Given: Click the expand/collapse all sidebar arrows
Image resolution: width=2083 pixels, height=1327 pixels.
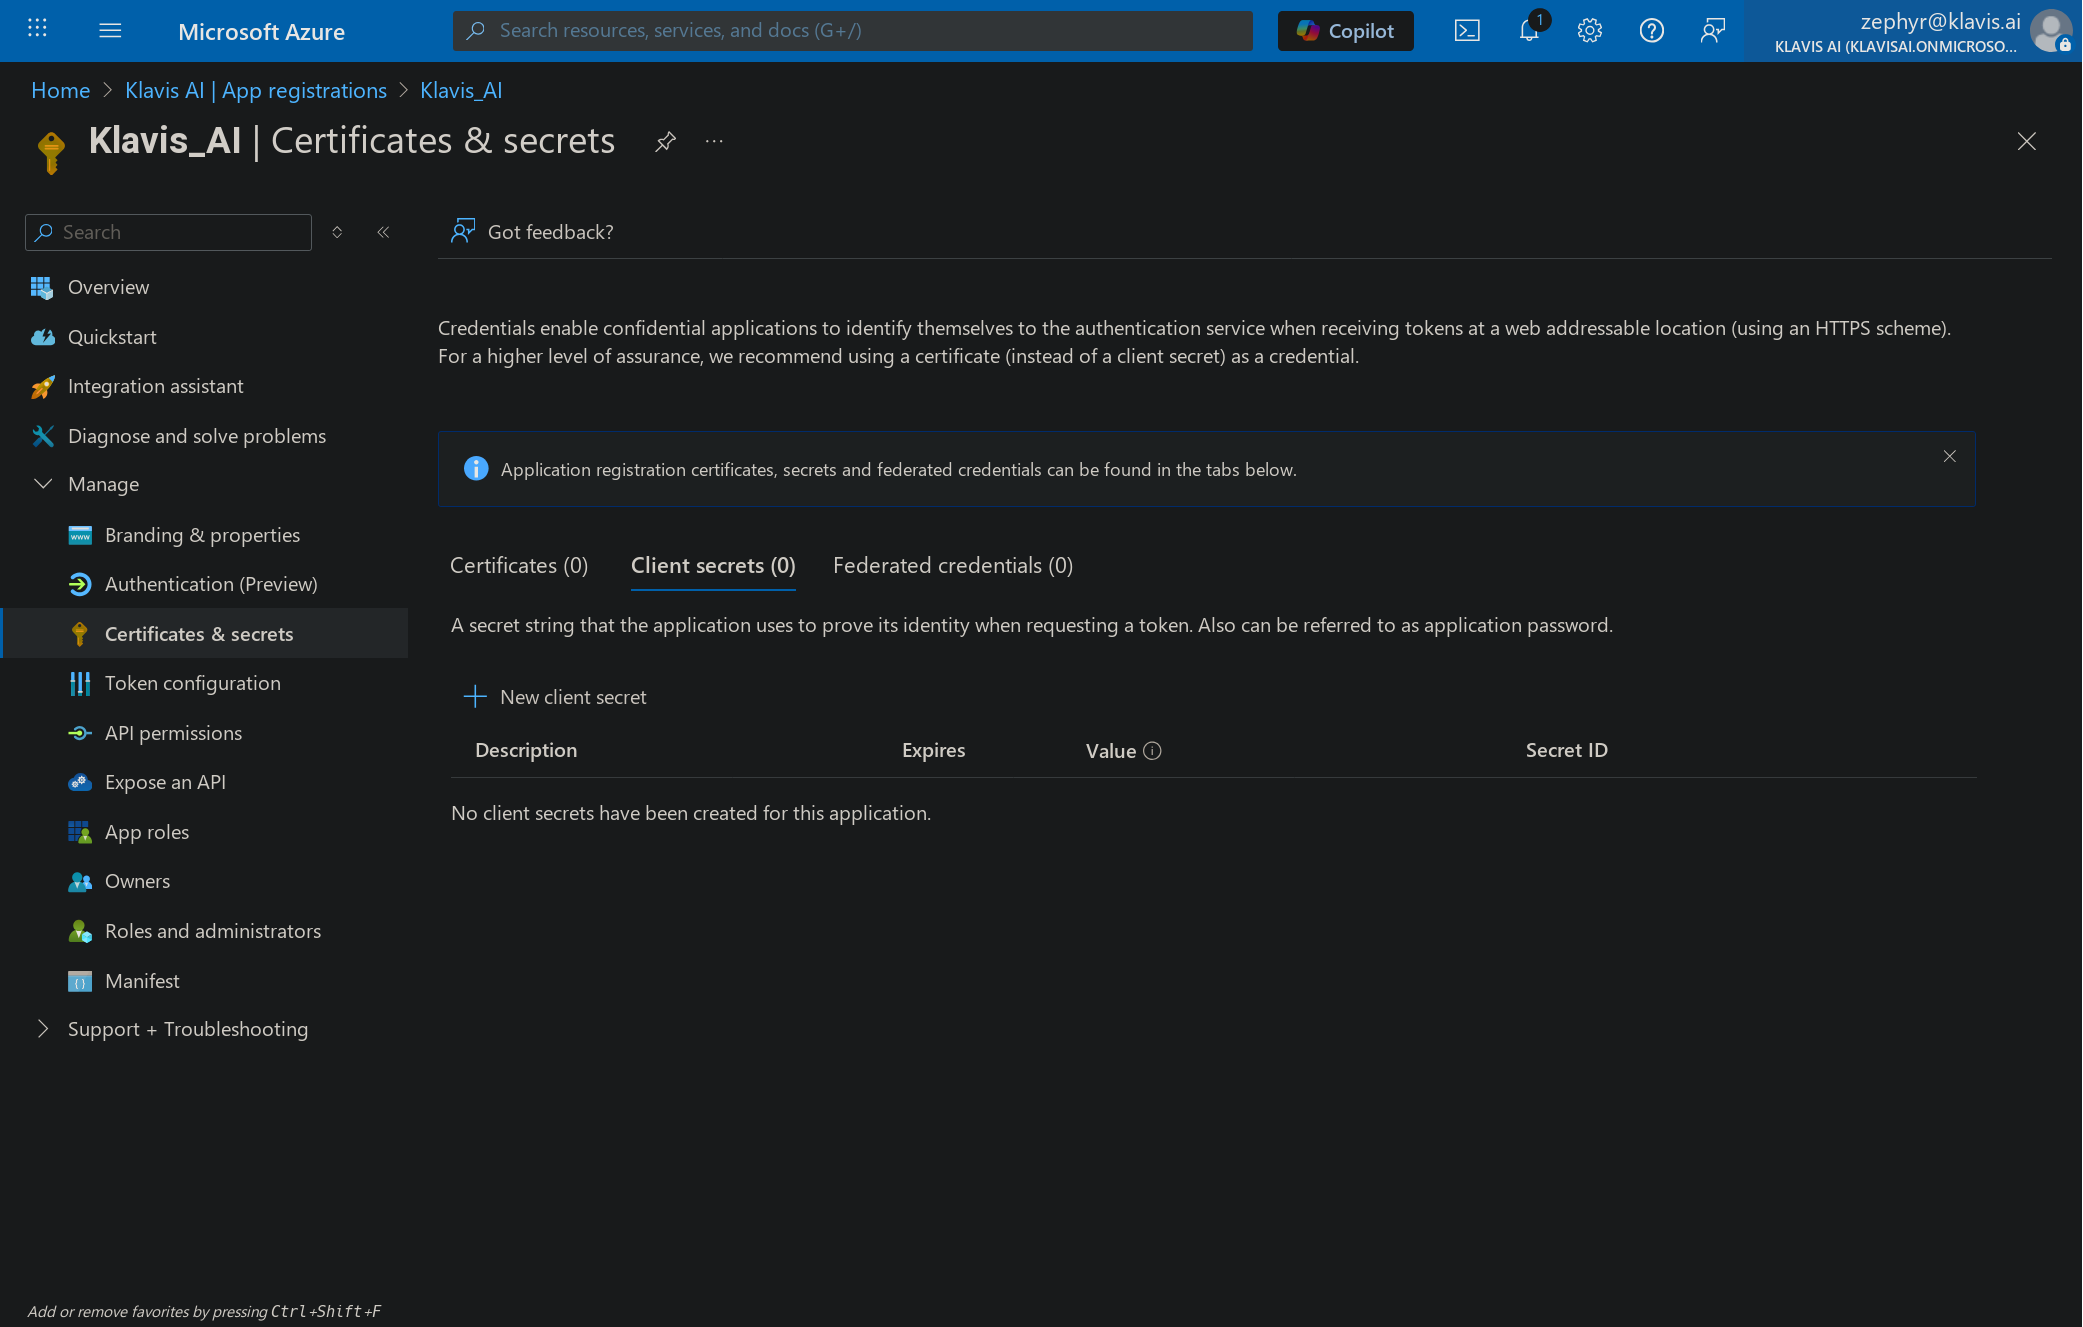Looking at the screenshot, I should coord(337,232).
